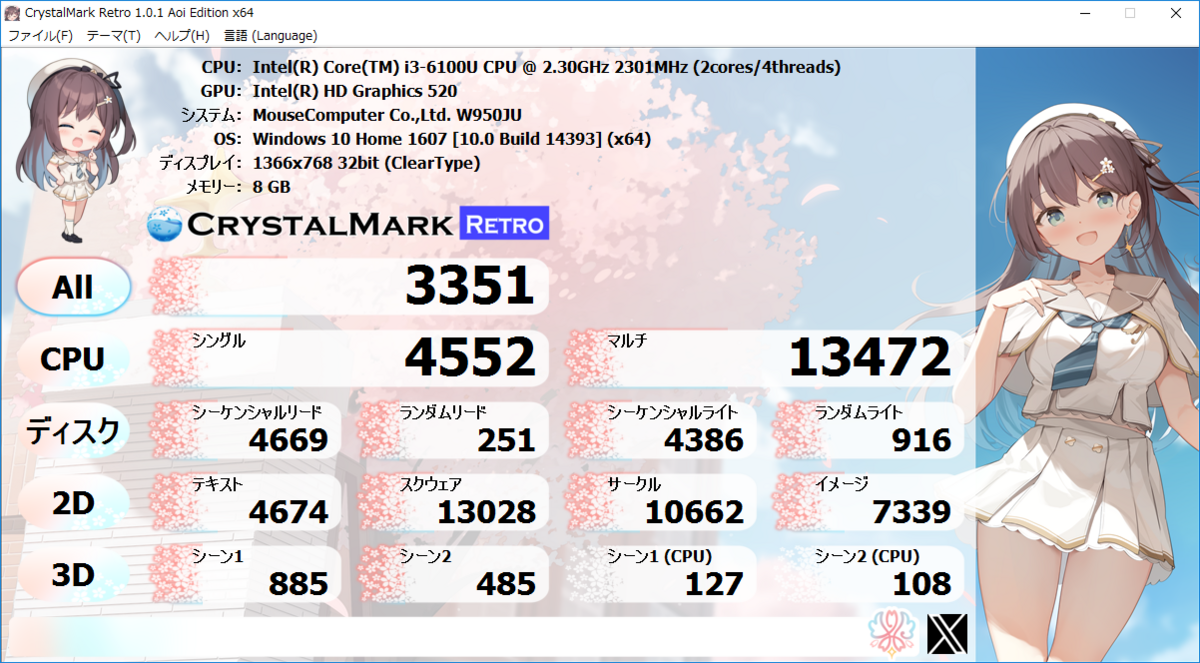Click the purple RETRO badge icon
1200x663 pixels.
pyautogui.click(x=503, y=223)
